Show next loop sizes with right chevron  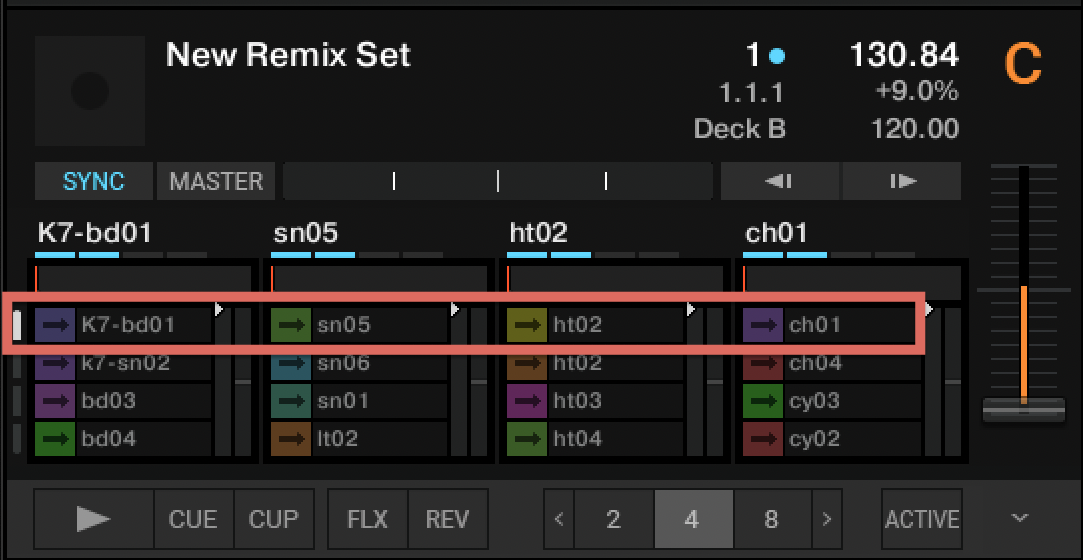pos(826,519)
